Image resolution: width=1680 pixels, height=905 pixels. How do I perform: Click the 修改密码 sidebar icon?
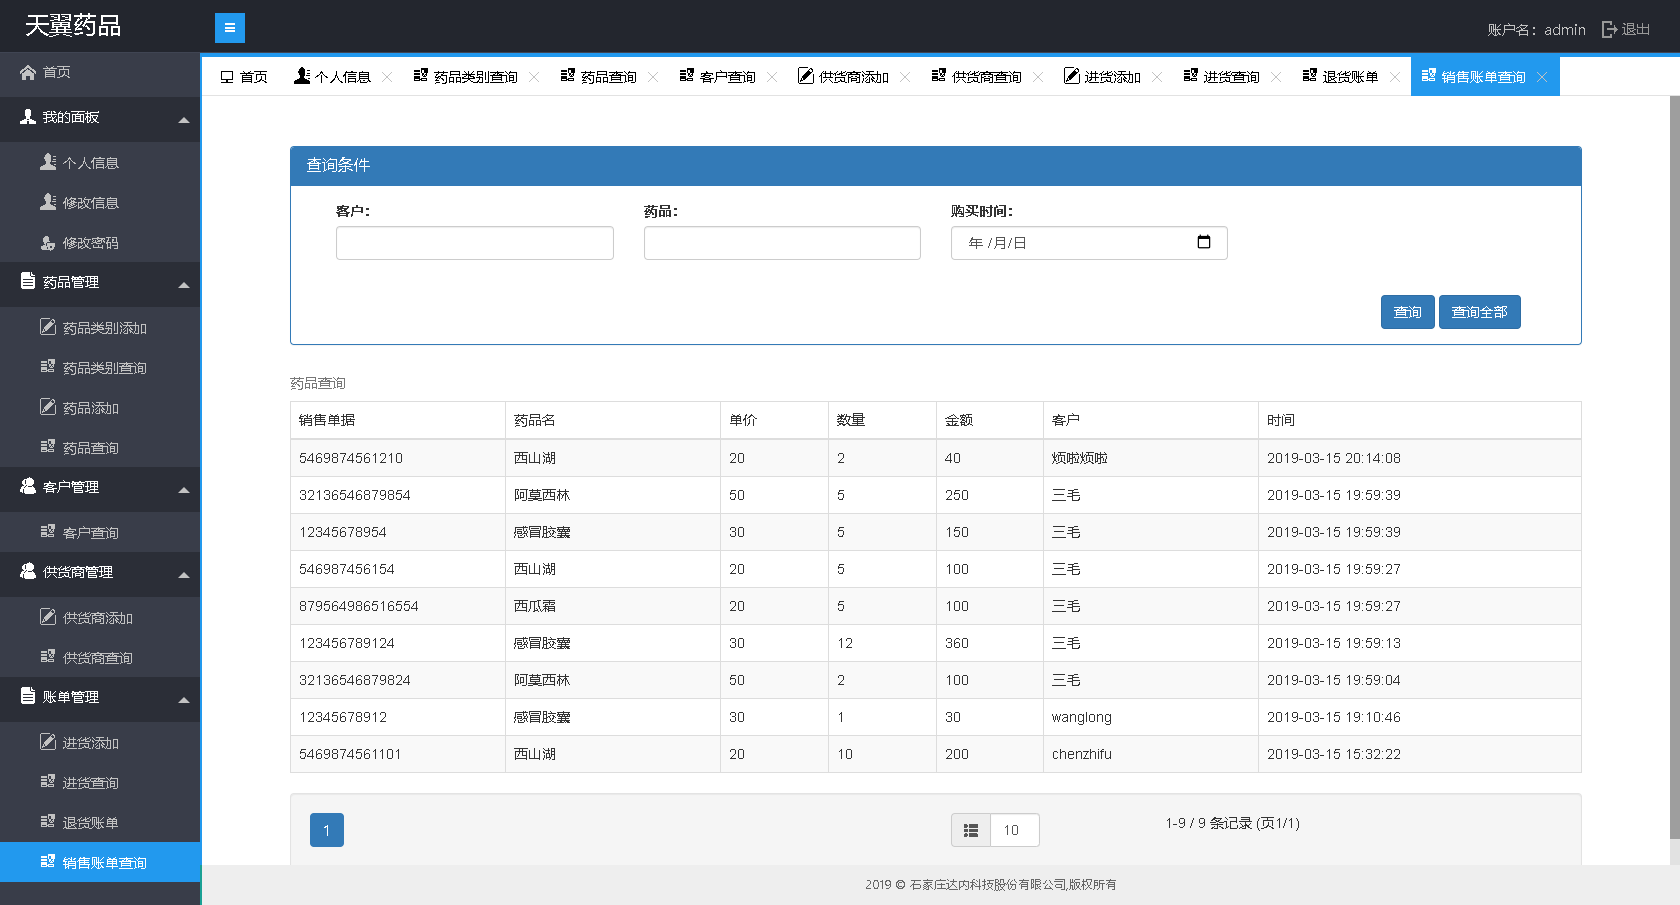(x=48, y=242)
